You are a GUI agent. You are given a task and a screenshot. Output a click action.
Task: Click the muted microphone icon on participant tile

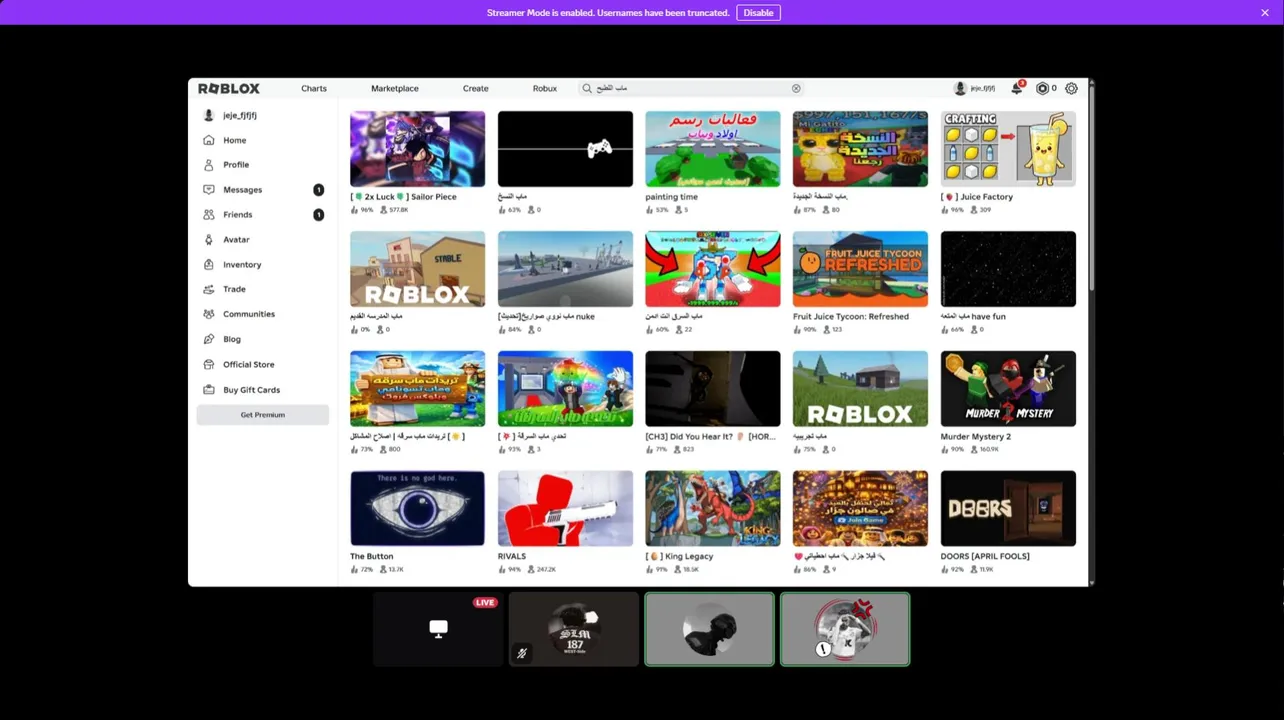coord(522,653)
